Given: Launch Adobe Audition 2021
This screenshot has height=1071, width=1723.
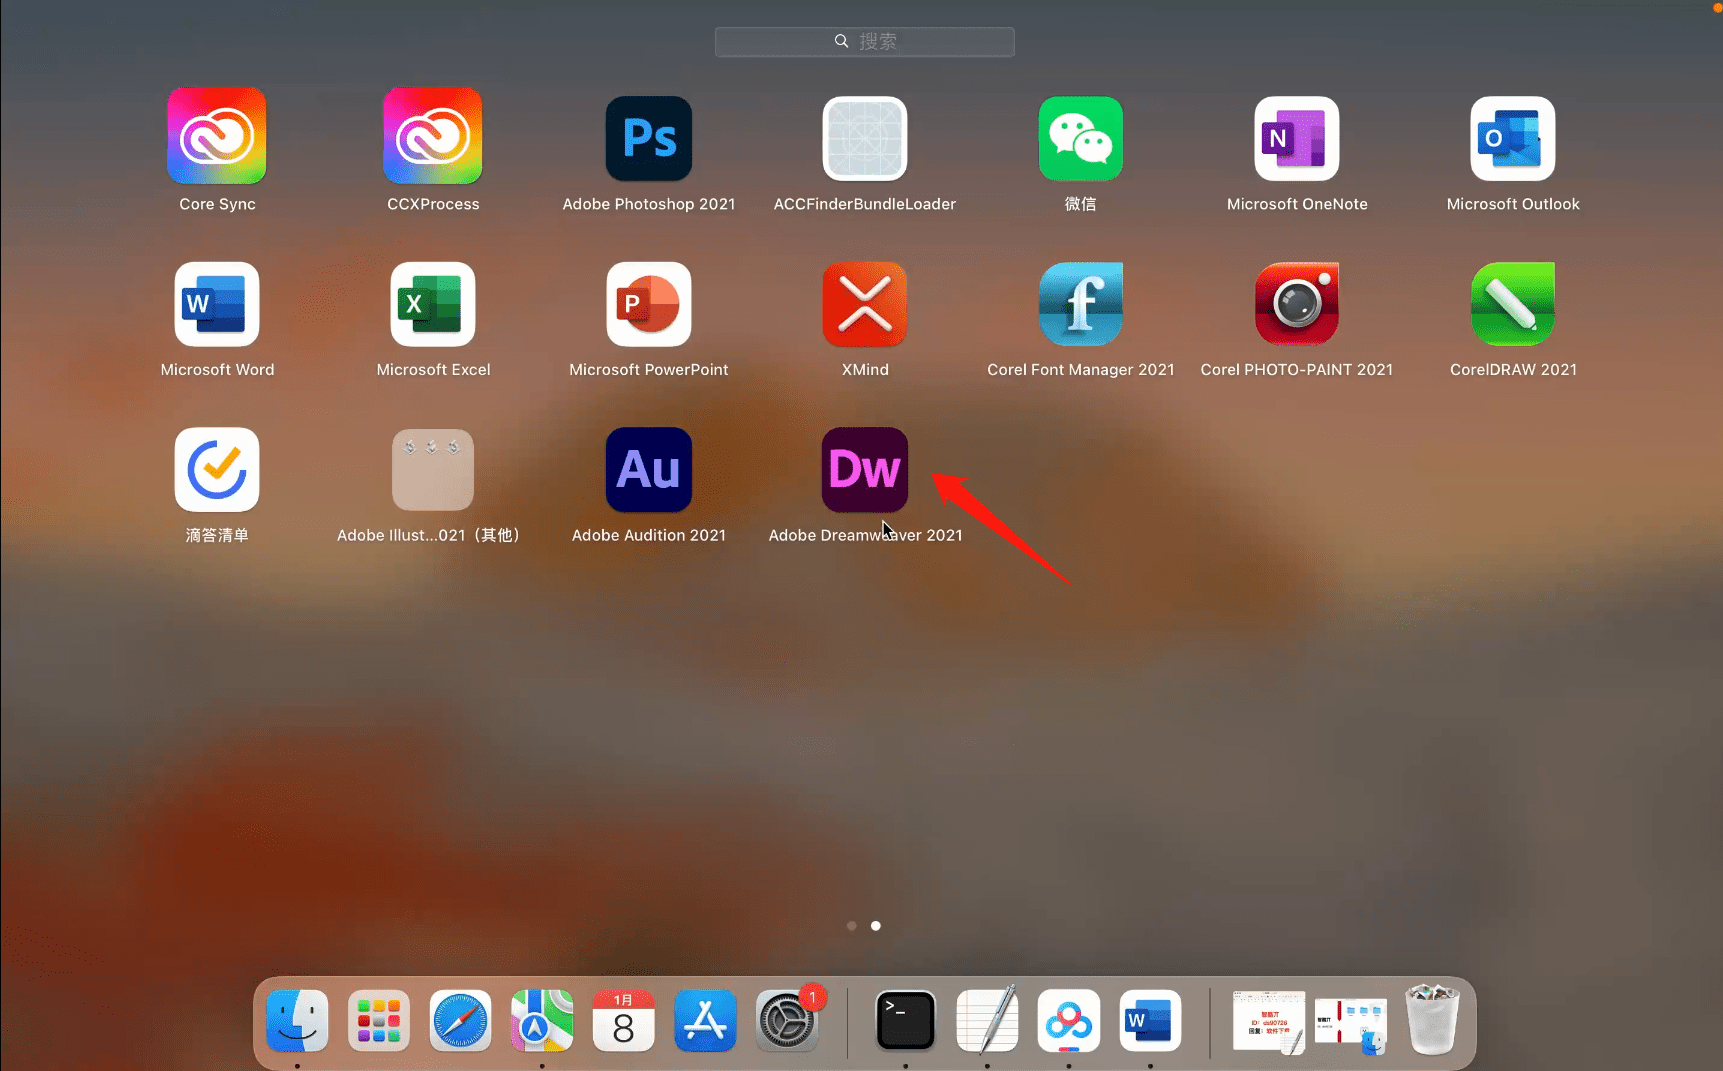Looking at the screenshot, I should coord(649,470).
